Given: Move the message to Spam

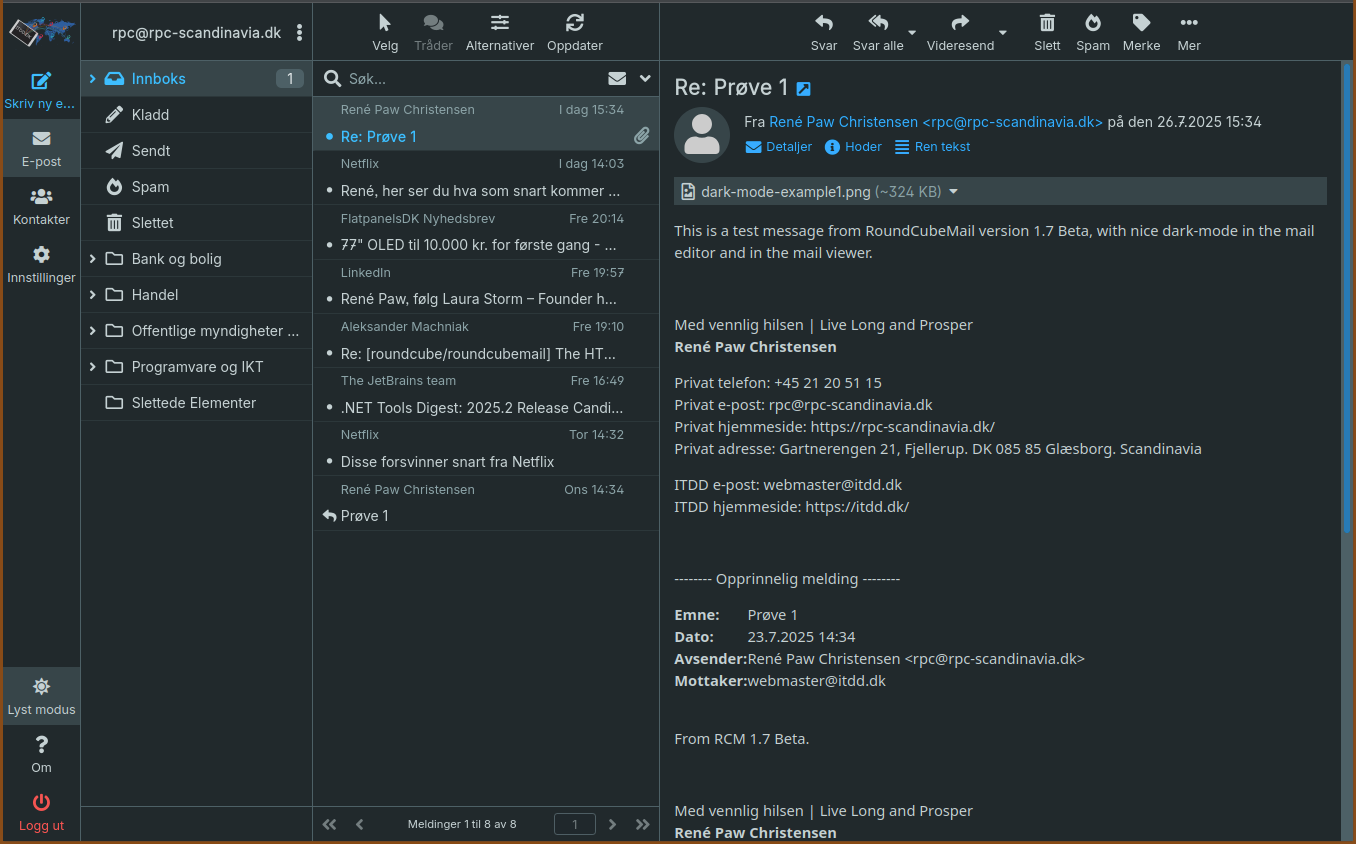Looking at the screenshot, I should (x=1092, y=31).
